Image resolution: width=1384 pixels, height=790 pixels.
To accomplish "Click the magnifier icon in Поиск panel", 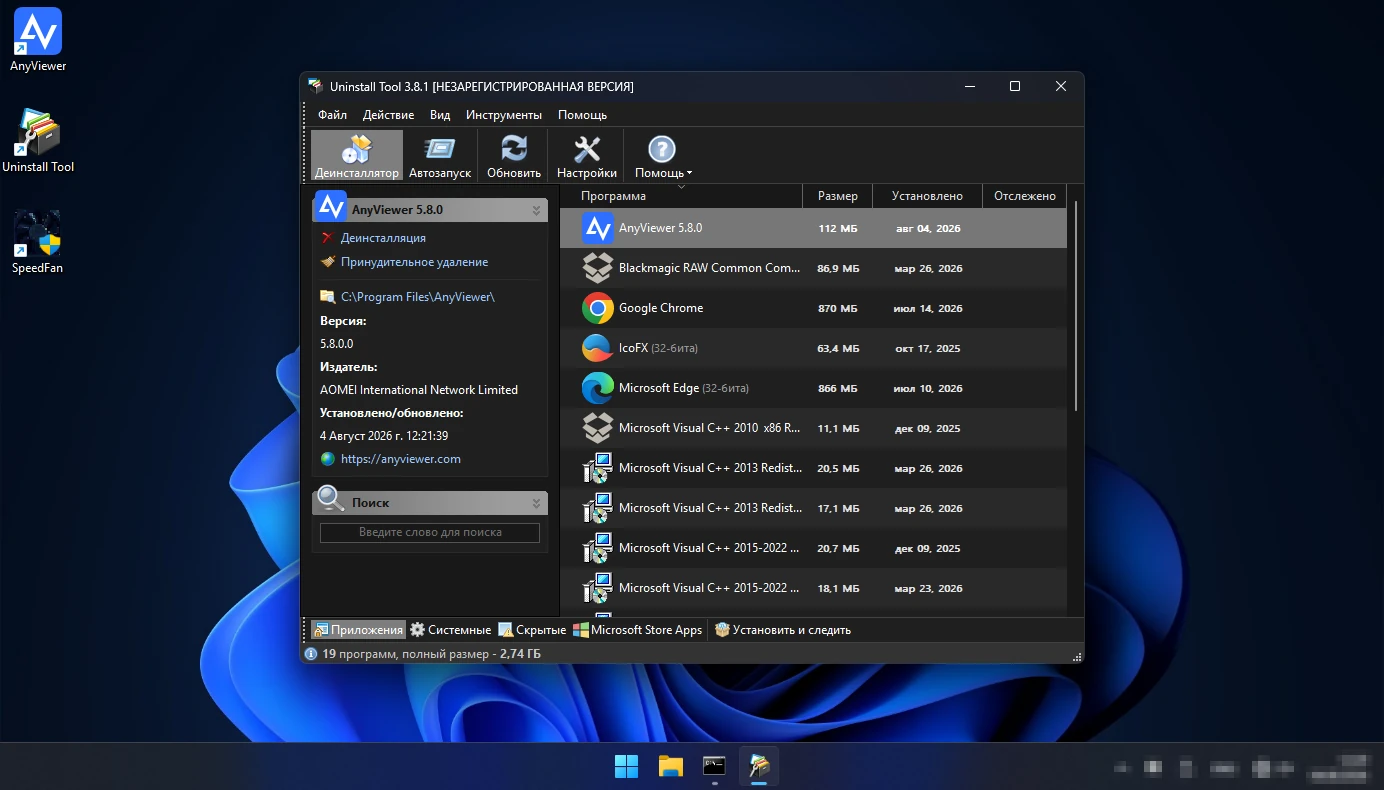I will point(330,499).
